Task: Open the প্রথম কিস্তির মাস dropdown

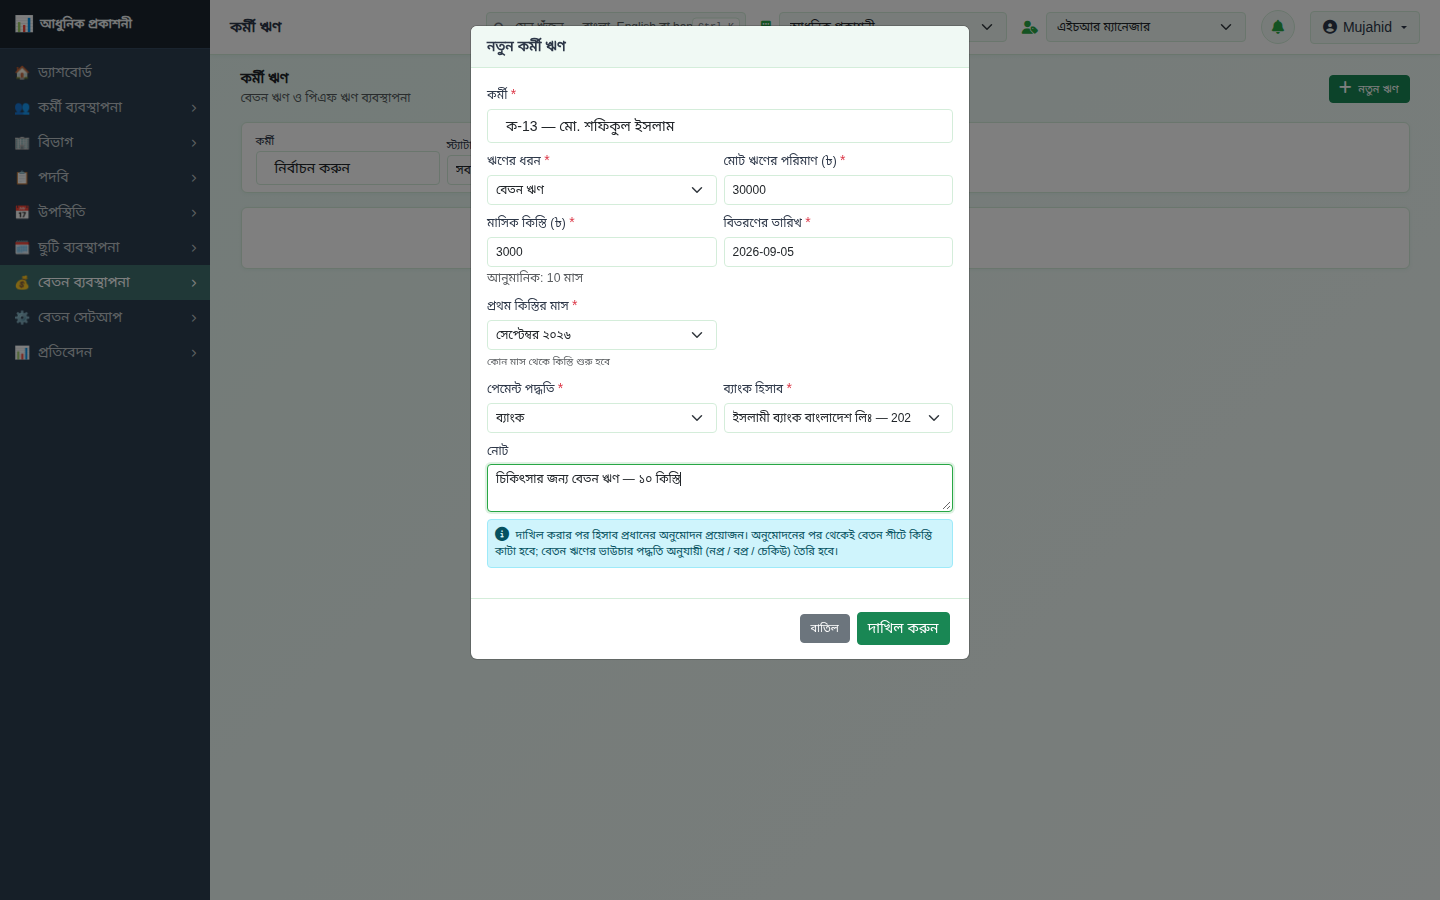Action: (602, 335)
